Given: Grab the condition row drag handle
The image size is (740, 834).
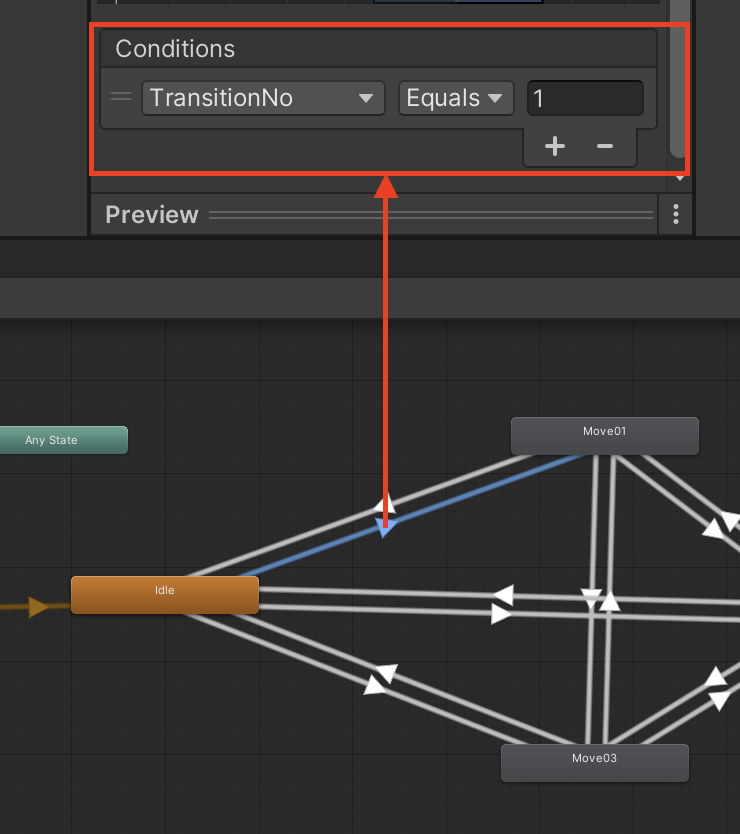Looking at the screenshot, I should [121, 97].
